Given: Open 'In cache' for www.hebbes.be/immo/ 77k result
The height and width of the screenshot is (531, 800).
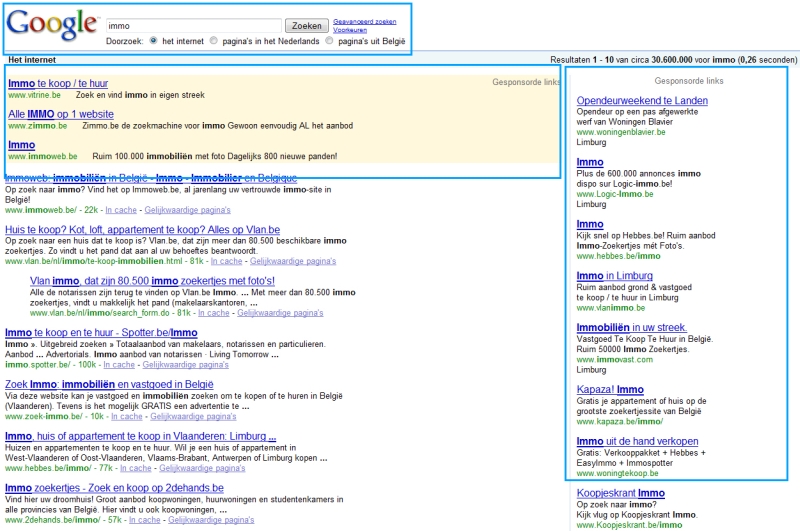Looking at the screenshot, I should [x=136, y=468].
